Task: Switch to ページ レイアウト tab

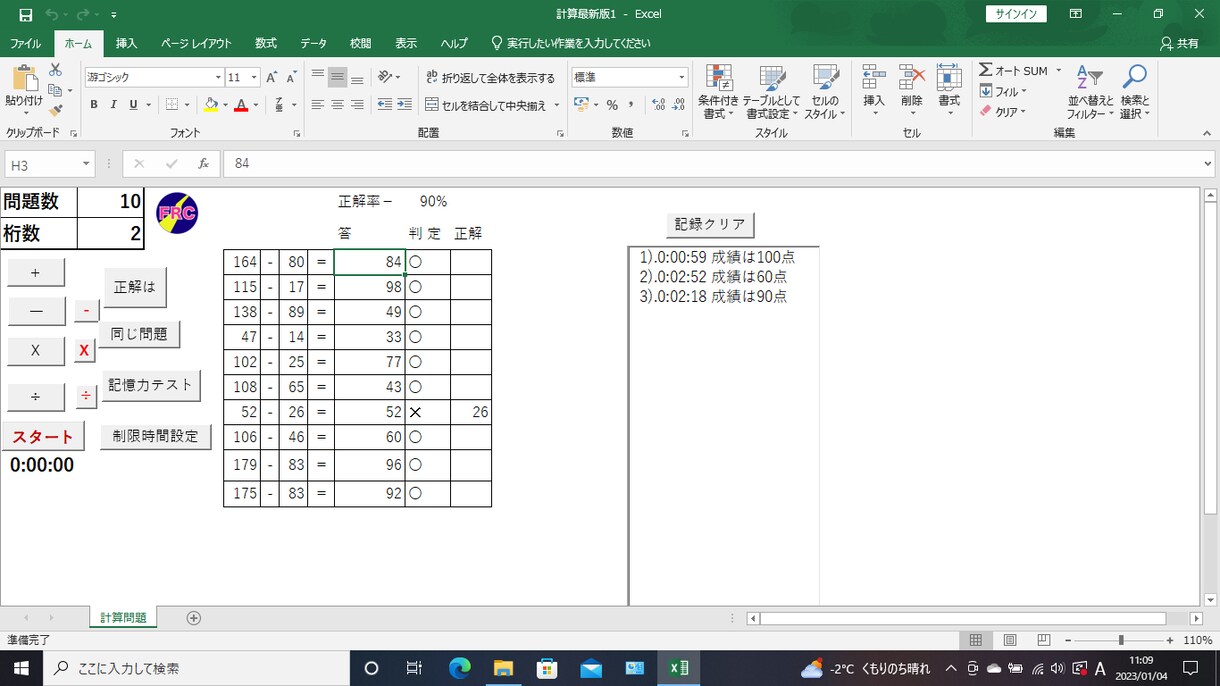Action: tap(196, 44)
